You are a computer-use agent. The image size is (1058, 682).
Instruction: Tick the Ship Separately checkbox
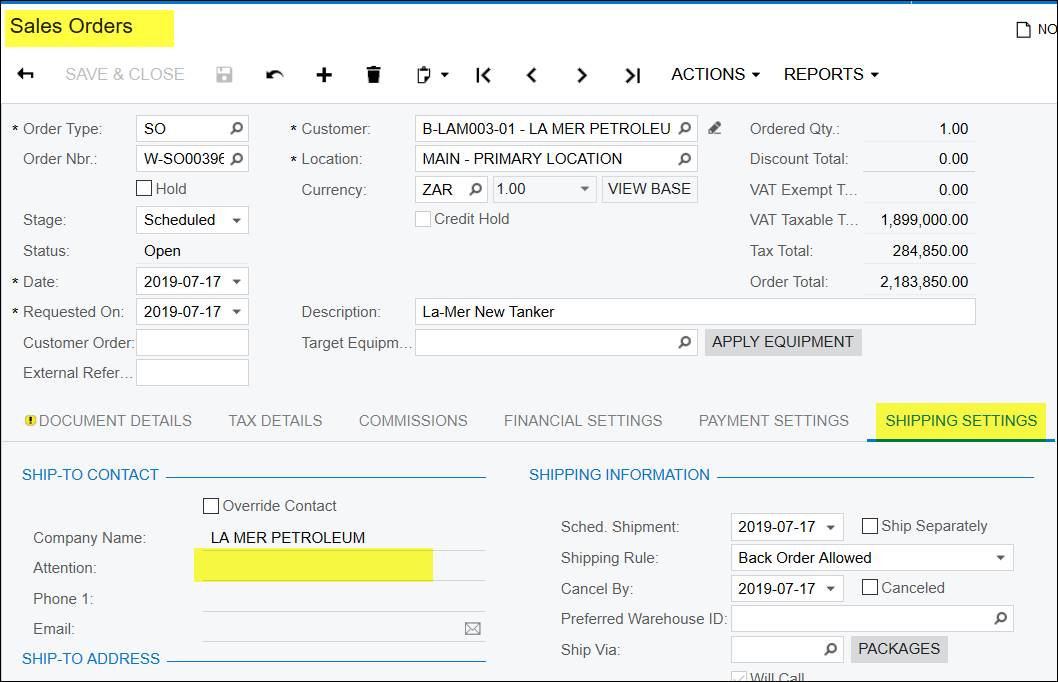[x=870, y=526]
